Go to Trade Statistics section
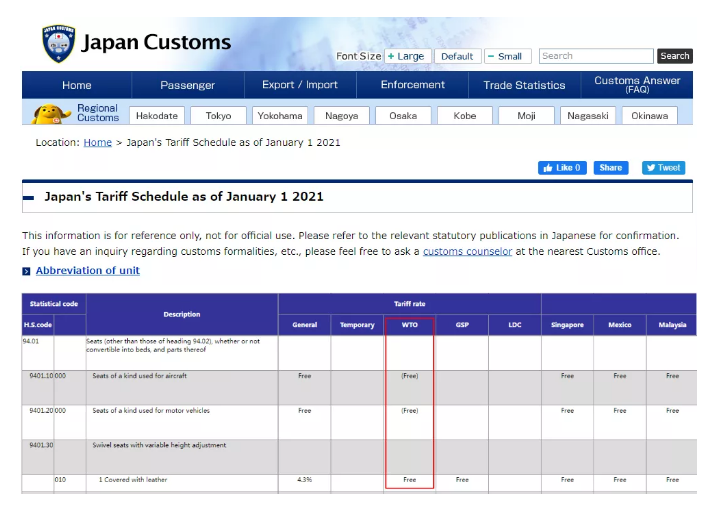 (x=524, y=85)
